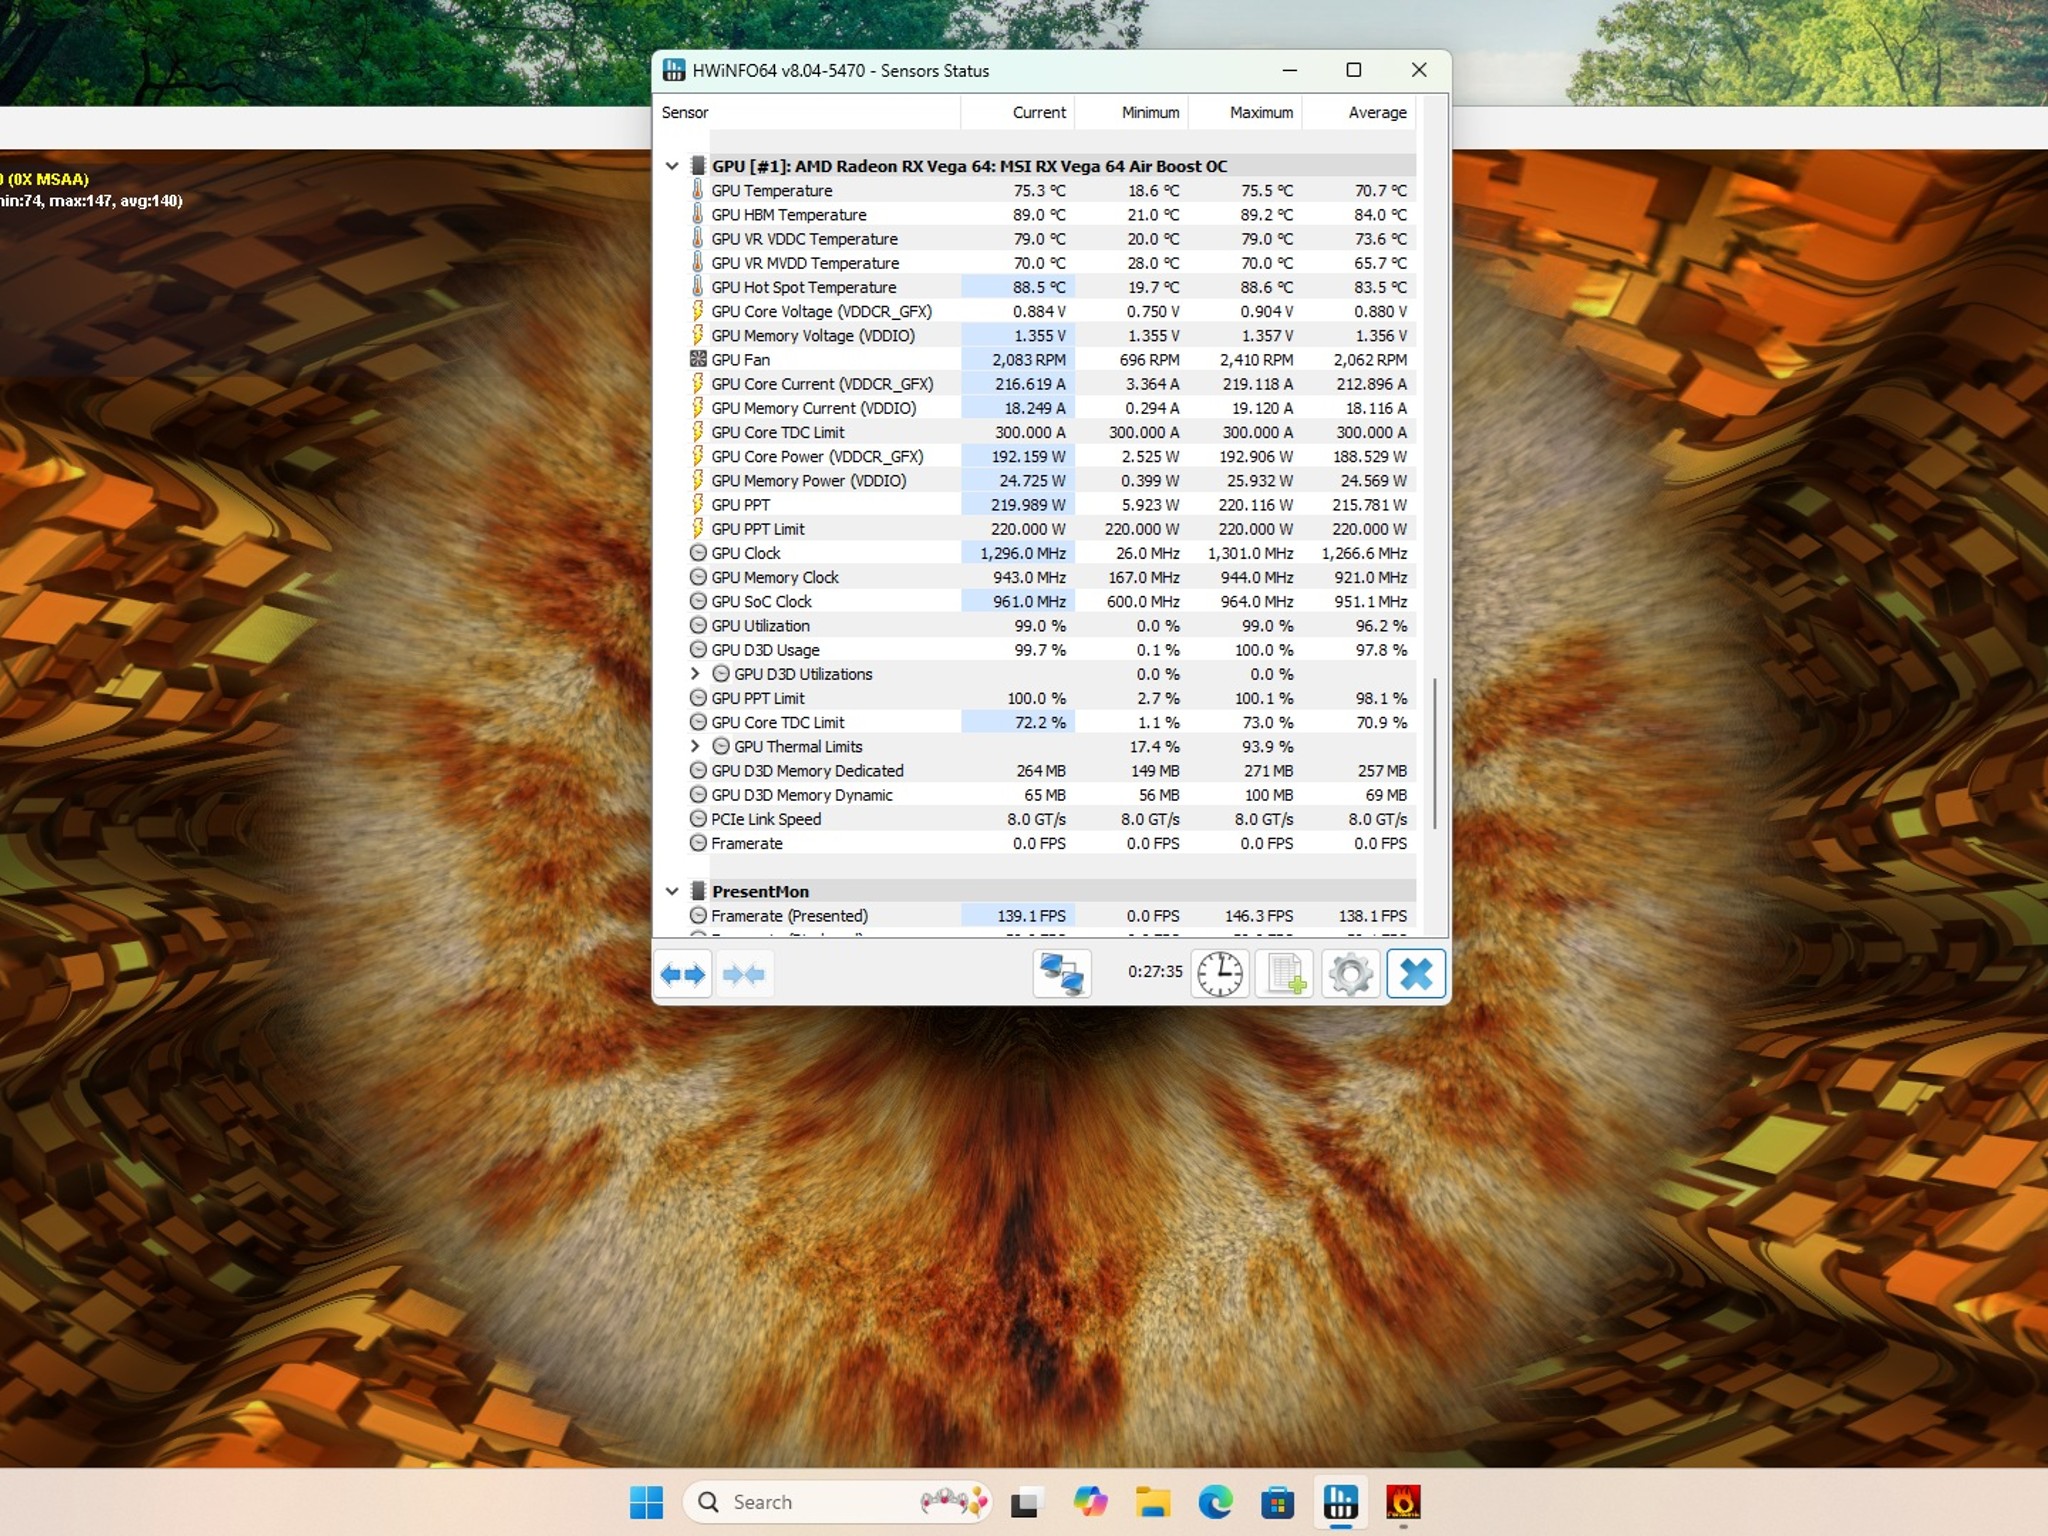The height and width of the screenshot is (1536, 2048).
Task: Click circle icon beside PCIe Link Speed
Action: click(x=698, y=818)
